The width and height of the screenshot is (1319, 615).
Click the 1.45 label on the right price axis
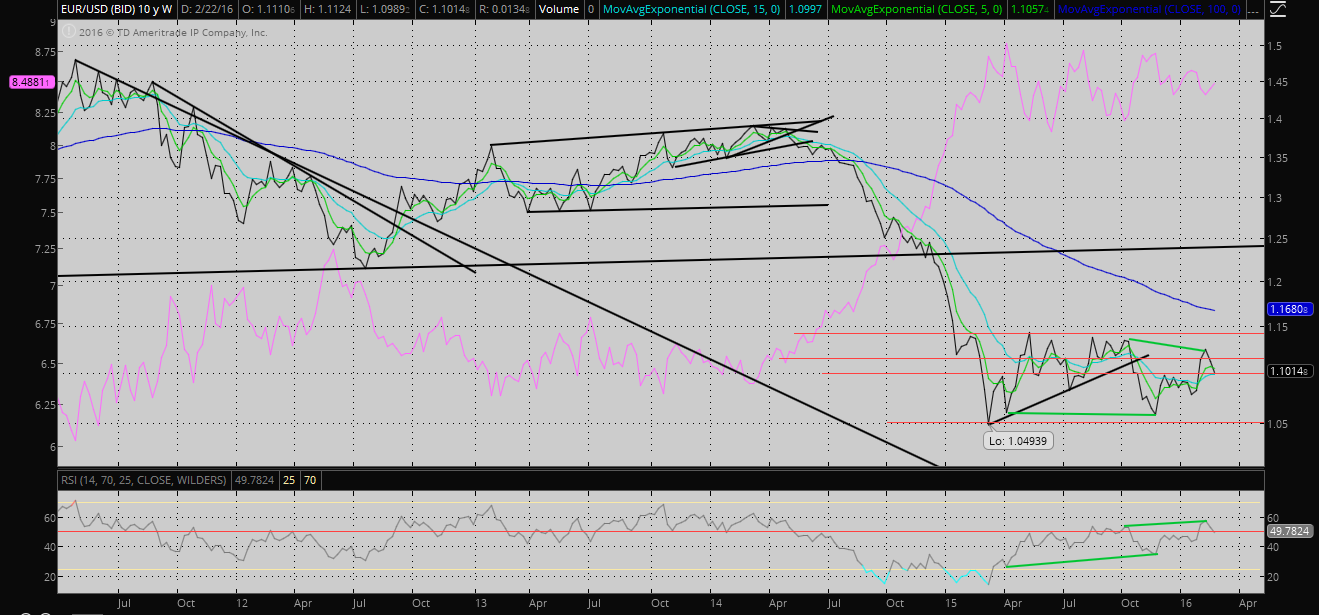1279,82
